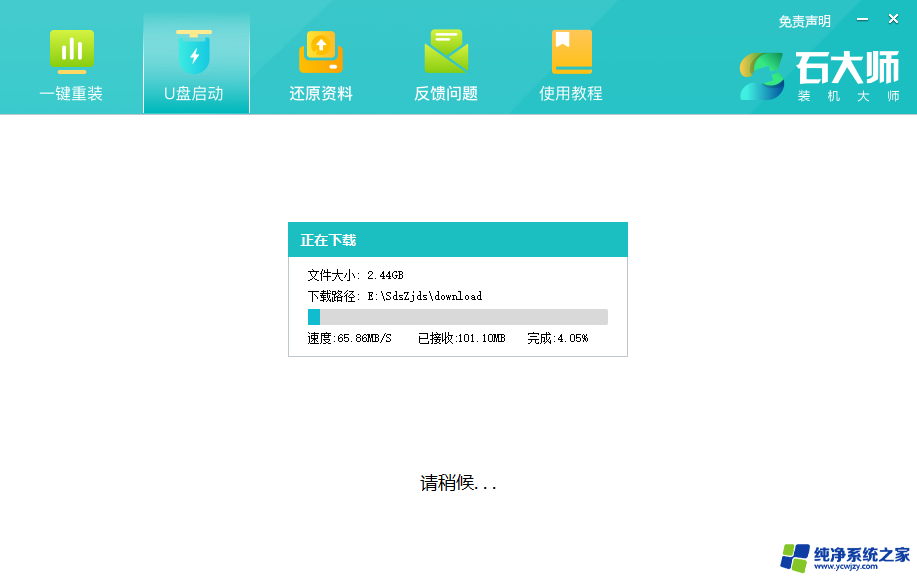
Task: Switch to the 一键重装 tab label
Action: 71,94
